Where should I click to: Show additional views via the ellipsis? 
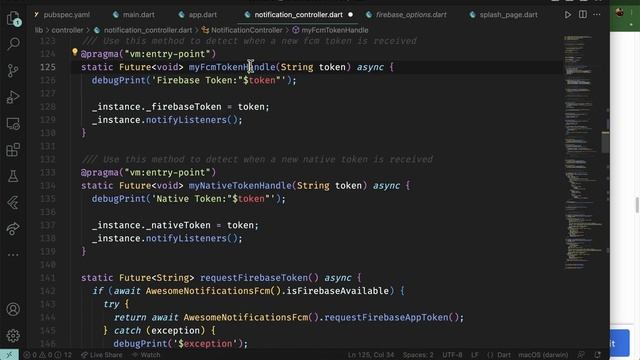pos(13,255)
